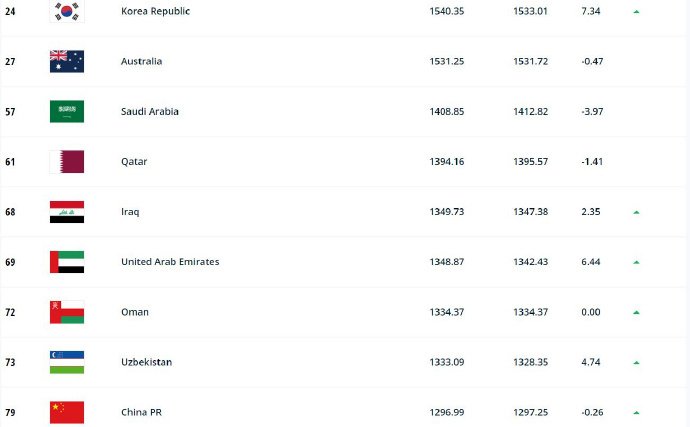This screenshot has height=427, width=690.
Task: Open the Australia team link
Action: pos(141,61)
